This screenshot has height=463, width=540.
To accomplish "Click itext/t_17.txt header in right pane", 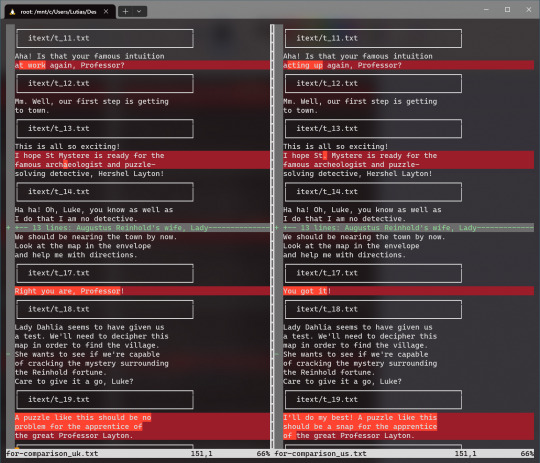I will point(373,273).
